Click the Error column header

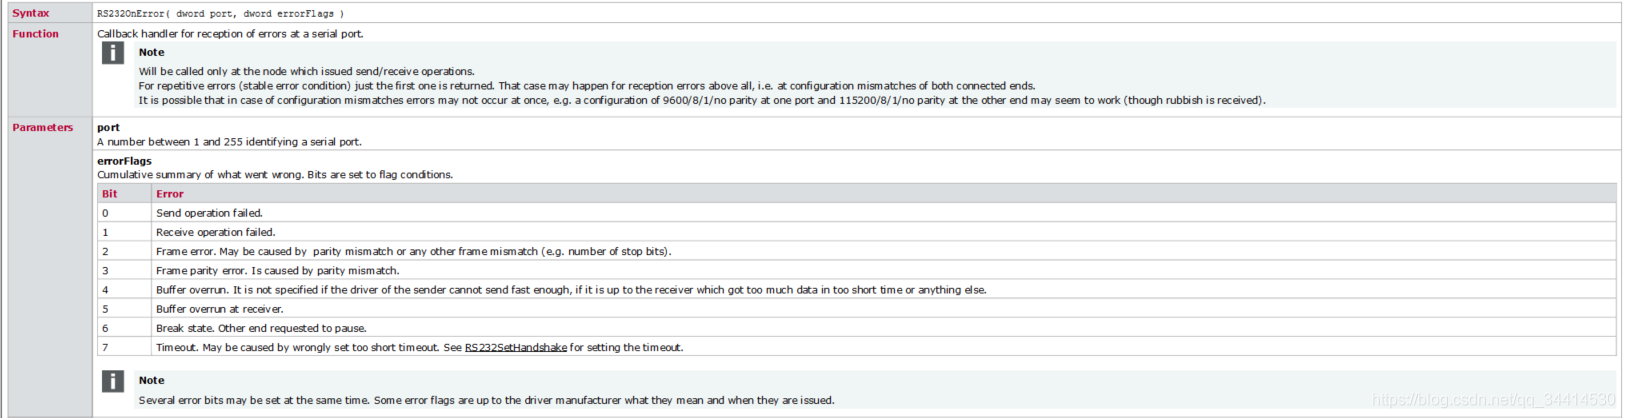coord(170,194)
